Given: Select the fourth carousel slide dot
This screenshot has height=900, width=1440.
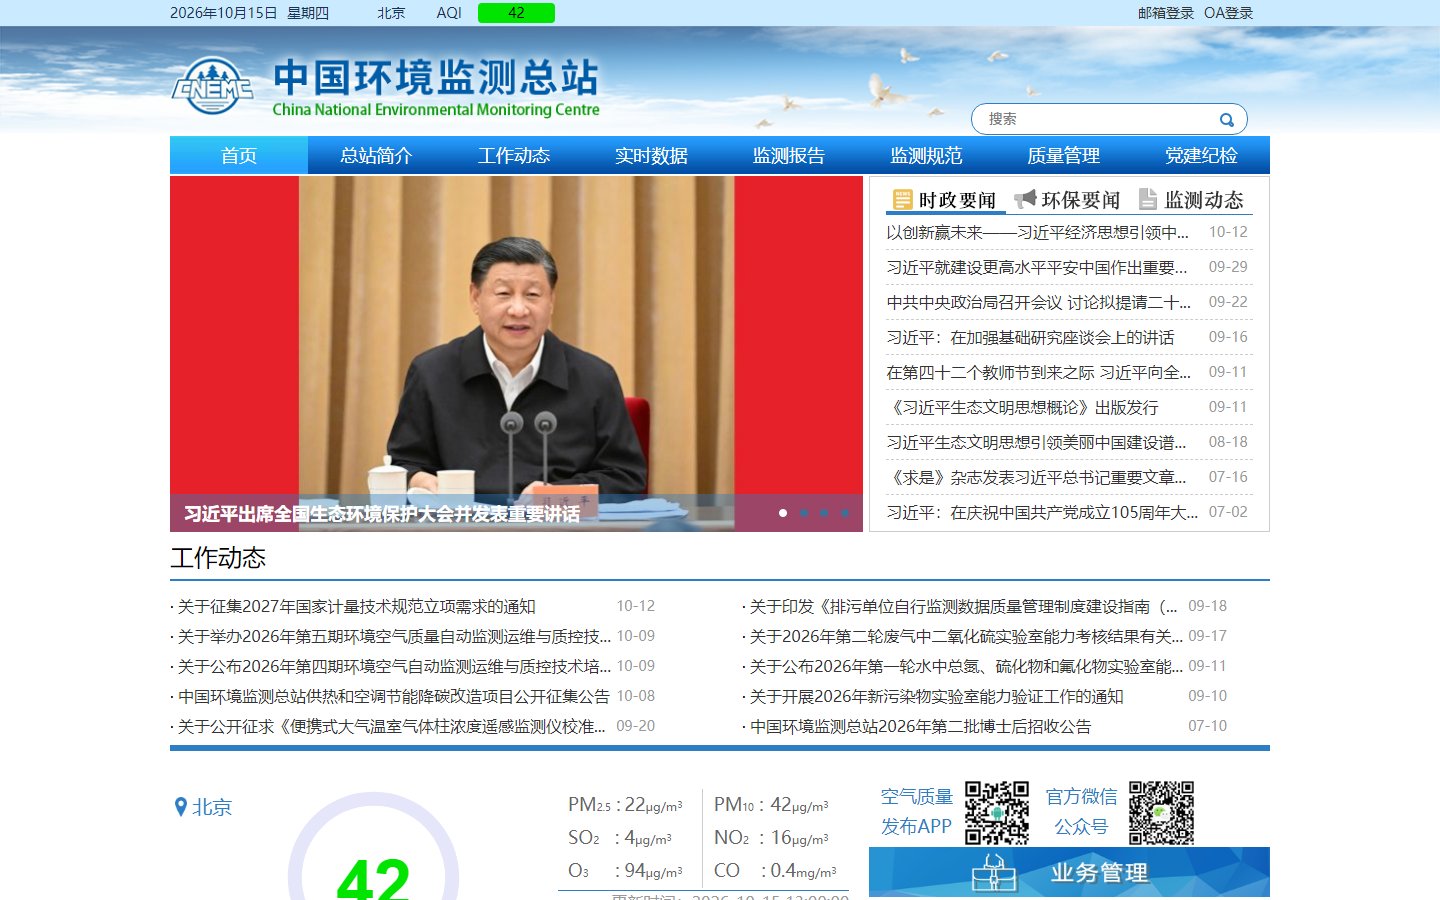Looking at the screenshot, I should pos(845,513).
